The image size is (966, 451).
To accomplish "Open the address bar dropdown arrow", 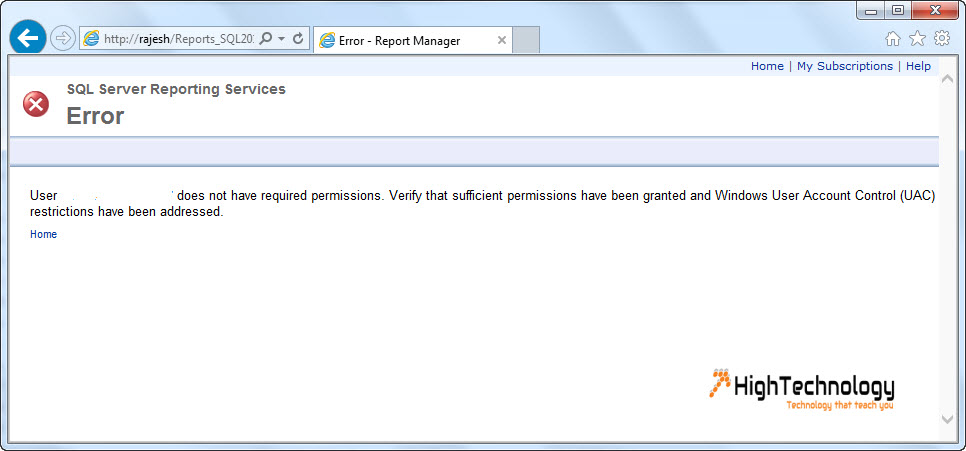I will tap(282, 39).
